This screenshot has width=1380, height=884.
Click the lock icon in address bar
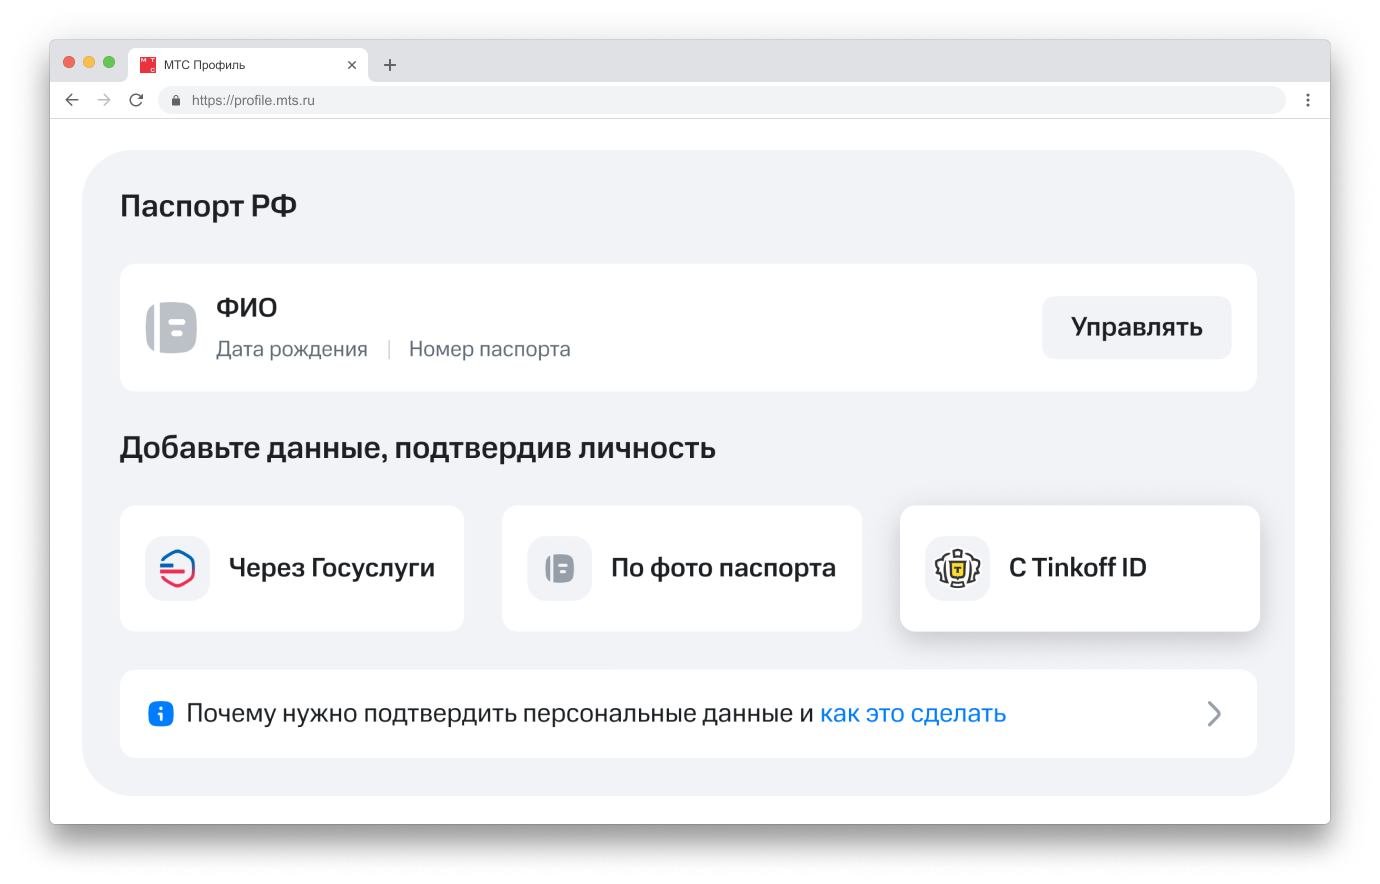[x=176, y=100]
